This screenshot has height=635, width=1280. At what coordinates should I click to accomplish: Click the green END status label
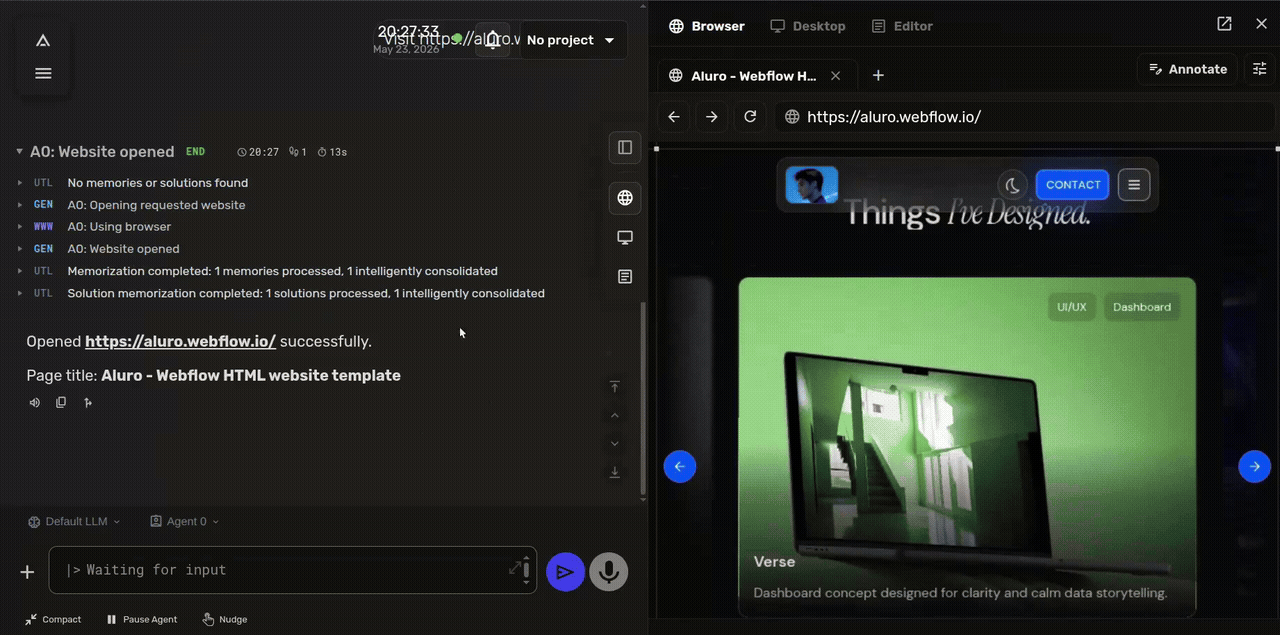point(195,152)
